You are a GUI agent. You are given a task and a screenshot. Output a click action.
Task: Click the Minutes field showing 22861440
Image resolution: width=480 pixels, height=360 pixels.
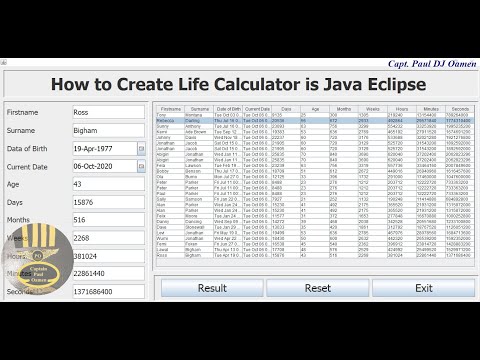(109, 273)
